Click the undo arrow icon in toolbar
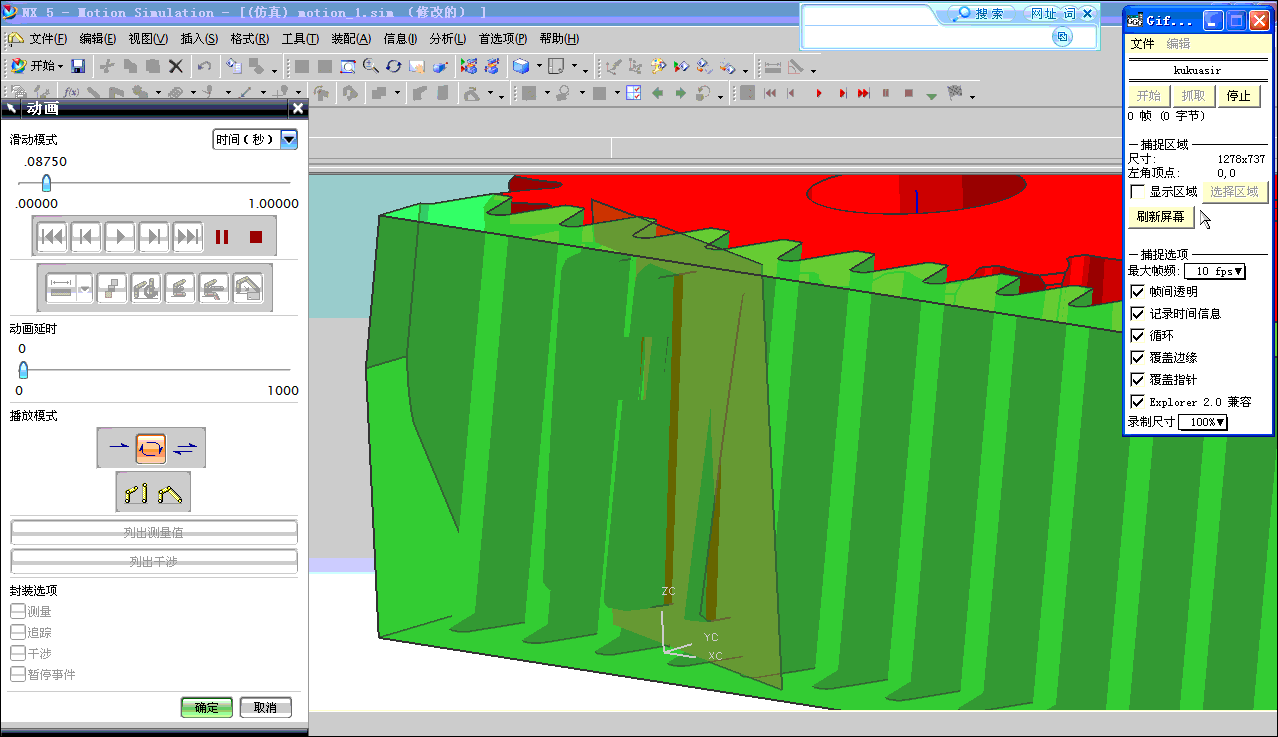 point(204,66)
